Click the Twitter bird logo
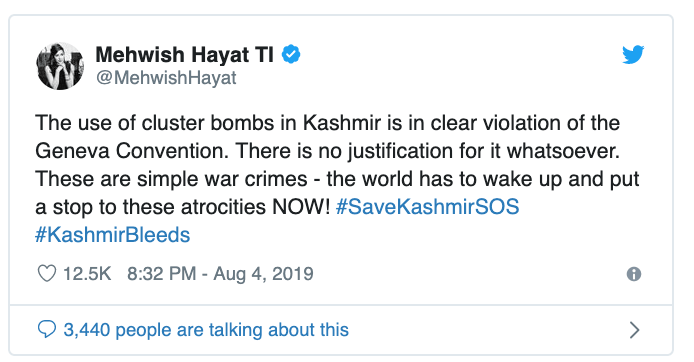694x362 pixels. [x=633, y=54]
